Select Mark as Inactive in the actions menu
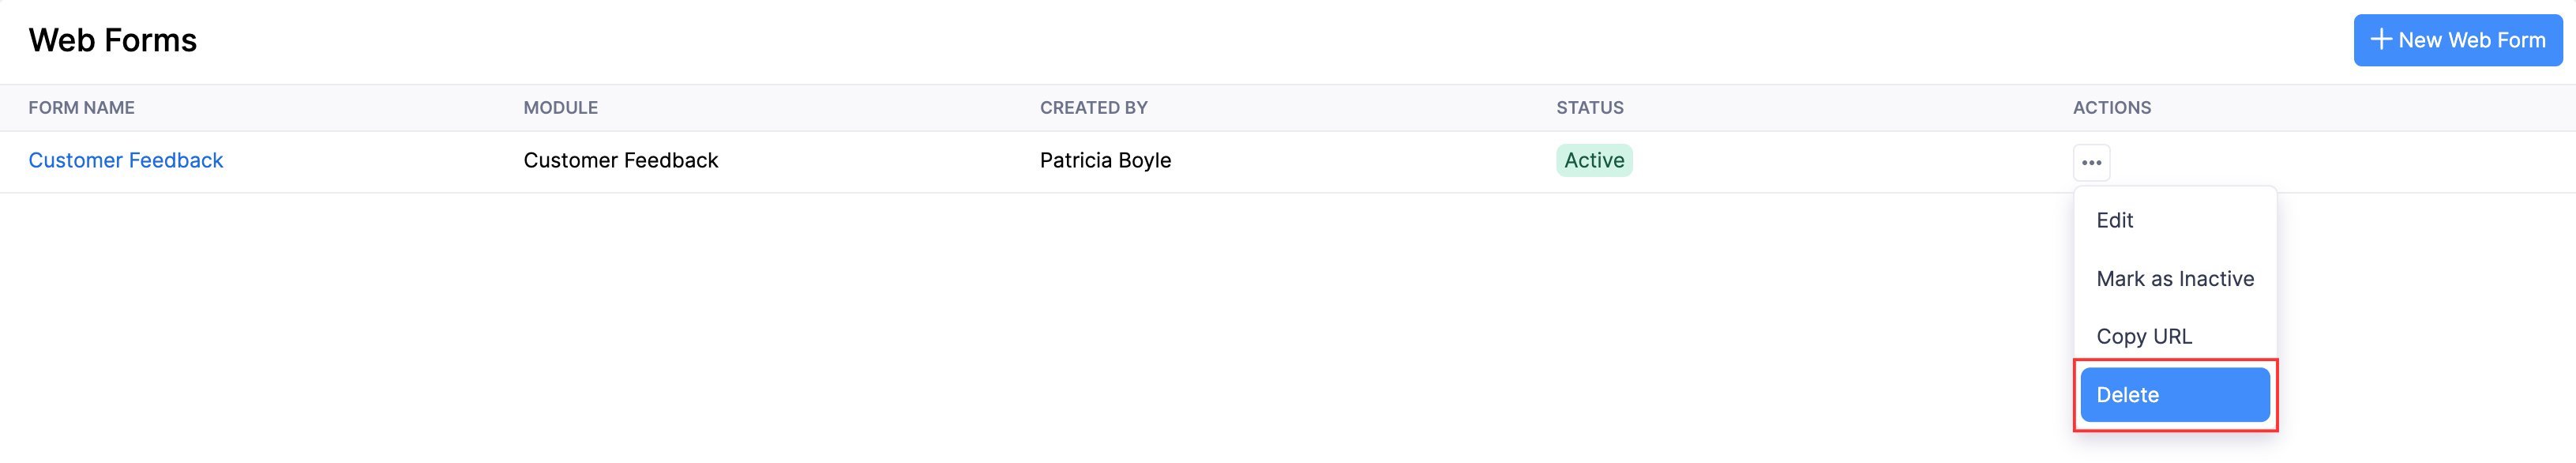This screenshot has height=463, width=2576. [x=2176, y=278]
